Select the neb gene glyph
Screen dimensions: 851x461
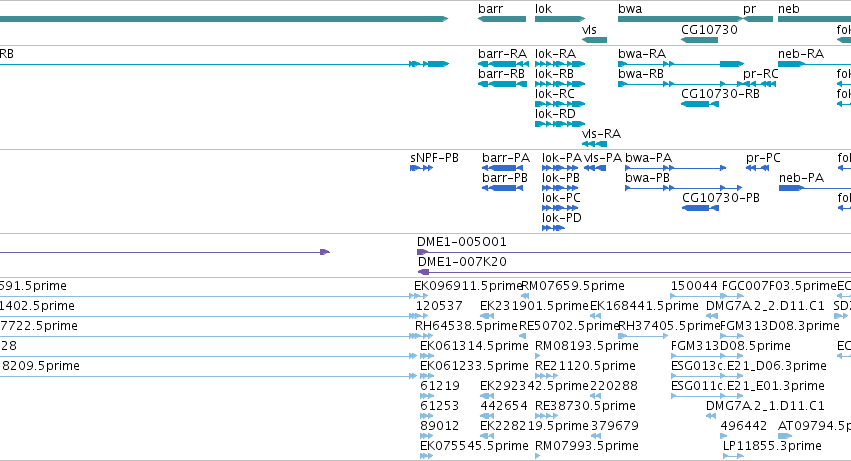click(814, 19)
